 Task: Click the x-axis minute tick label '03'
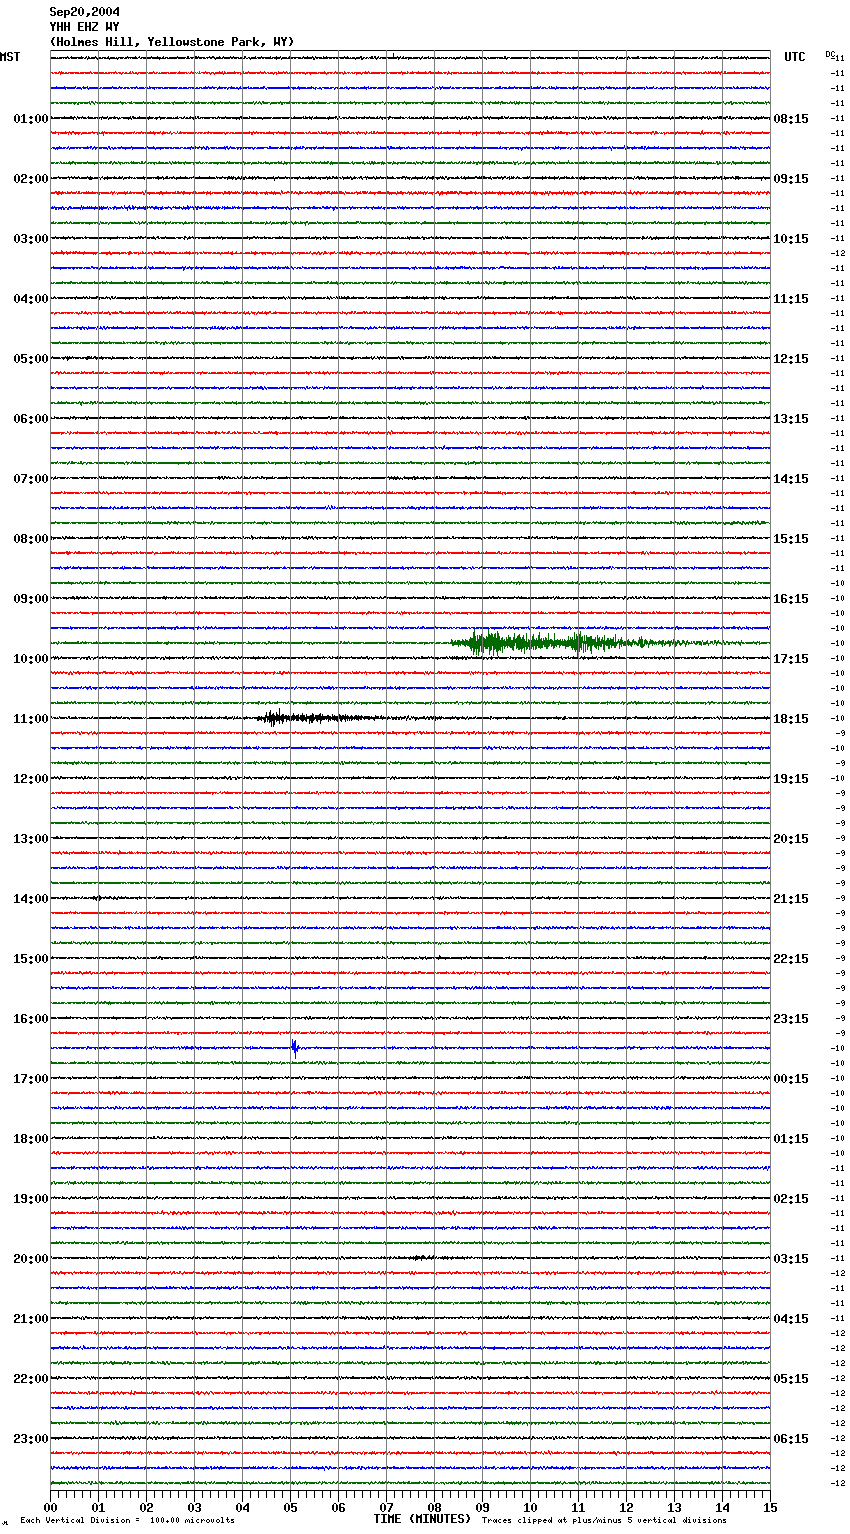[195, 1507]
